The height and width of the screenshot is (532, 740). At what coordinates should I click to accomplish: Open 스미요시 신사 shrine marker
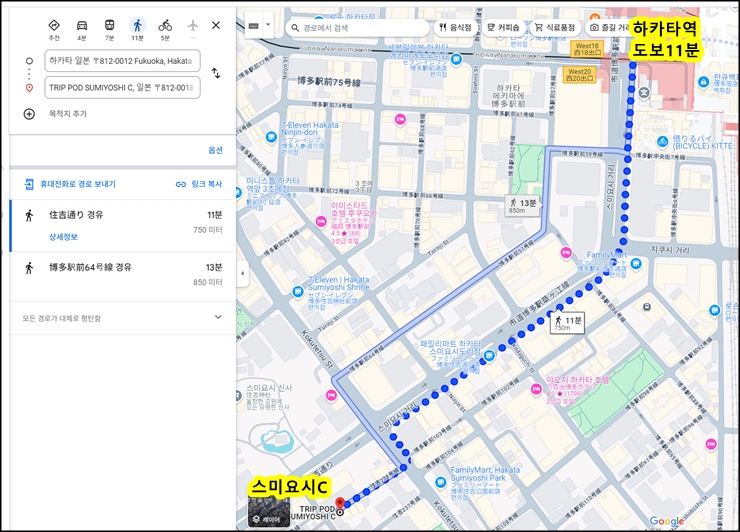tap(238, 396)
